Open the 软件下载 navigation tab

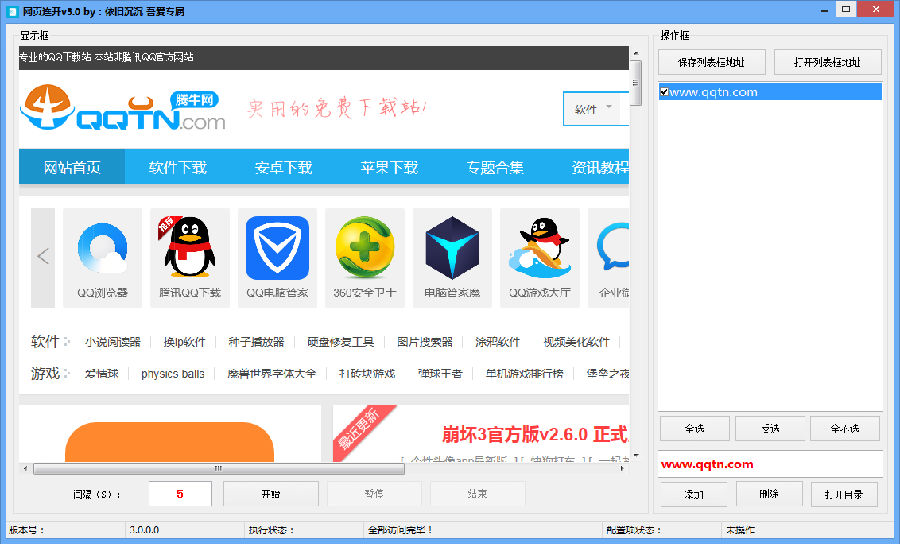pos(177,167)
